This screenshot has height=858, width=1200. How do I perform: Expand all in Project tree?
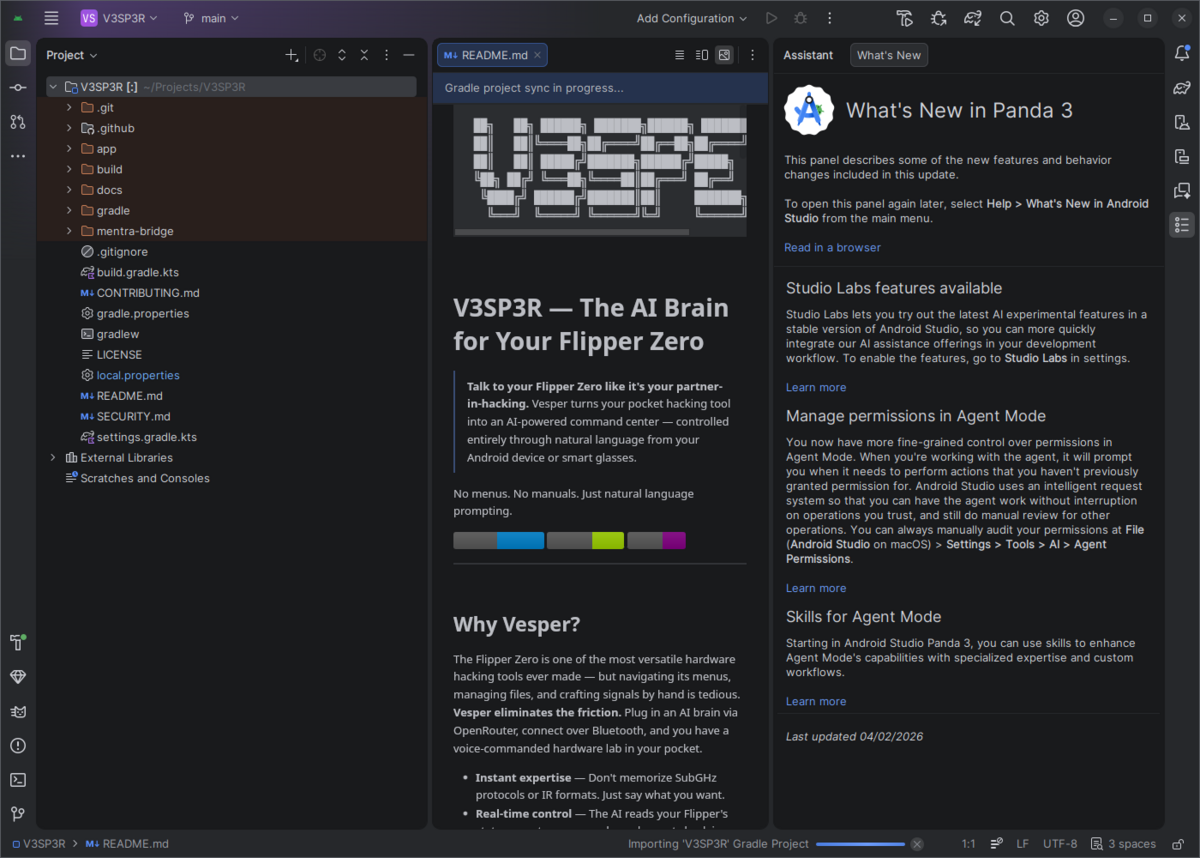point(342,55)
